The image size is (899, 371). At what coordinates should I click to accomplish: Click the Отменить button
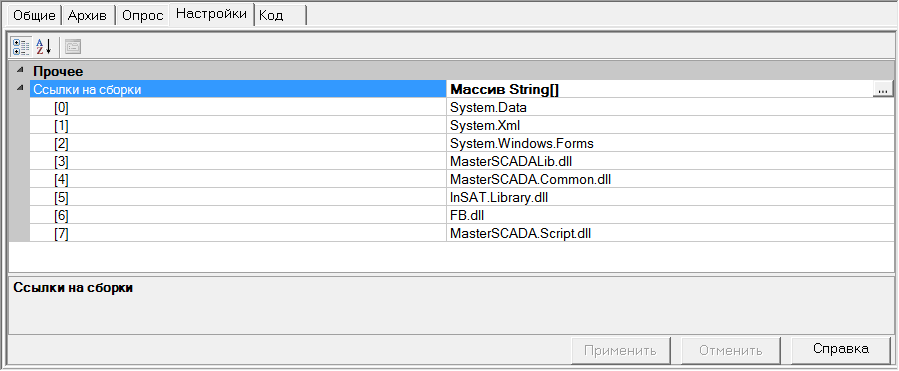pos(730,350)
